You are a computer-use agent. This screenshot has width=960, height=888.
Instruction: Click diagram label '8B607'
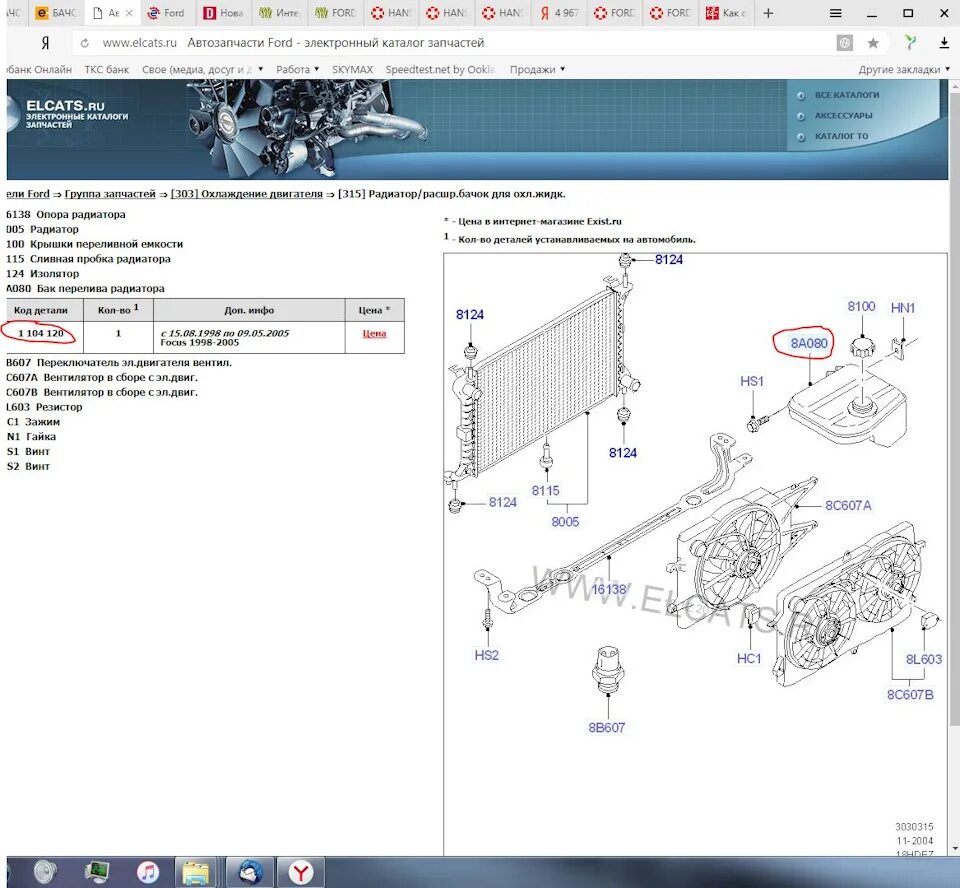(x=607, y=728)
